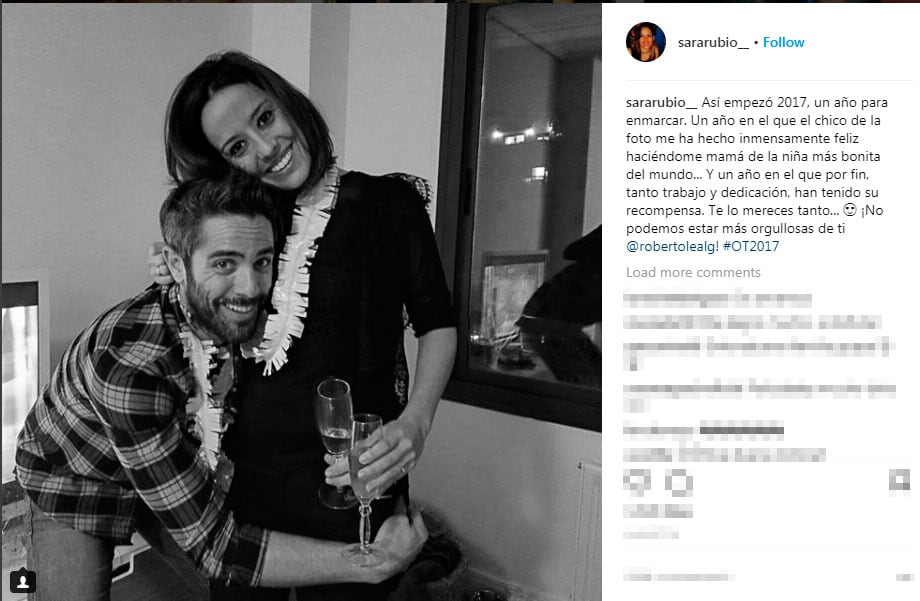
Task: Click the black-and-white couple photo
Action: 302,302
